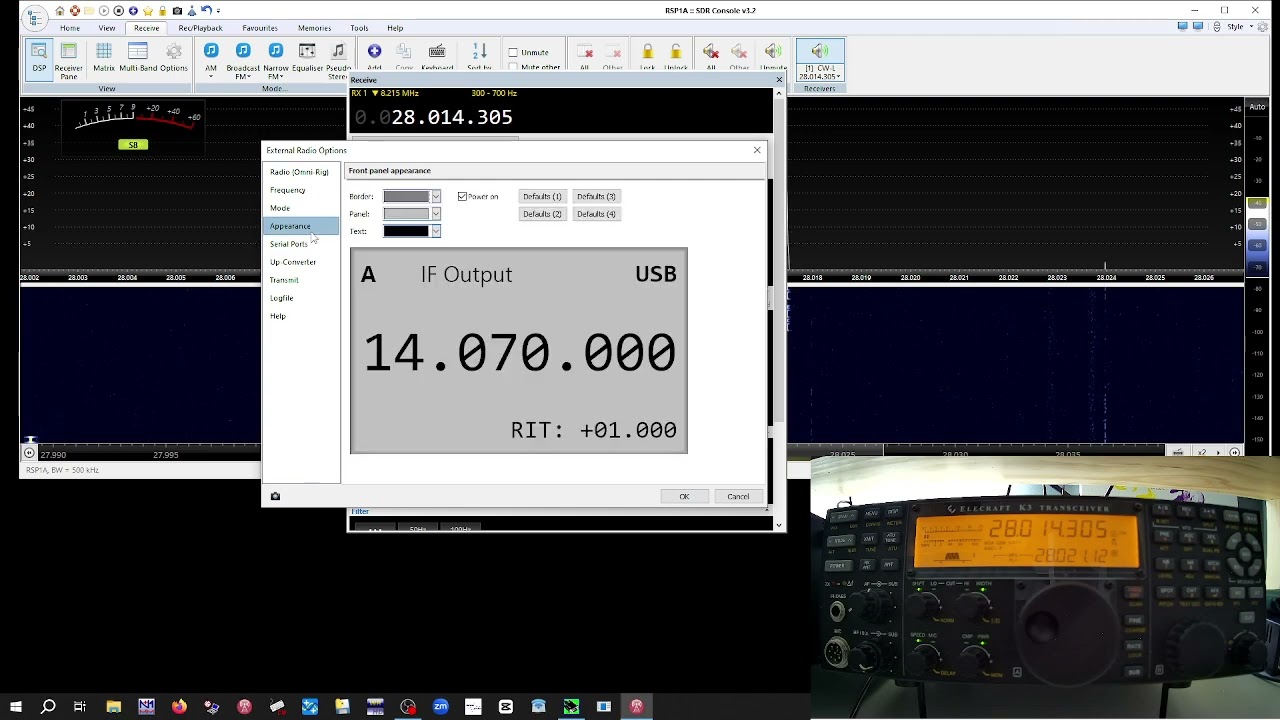Image resolution: width=1280 pixels, height=720 pixels.
Task: Select Broadcast FM mode
Action: click(x=242, y=60)
